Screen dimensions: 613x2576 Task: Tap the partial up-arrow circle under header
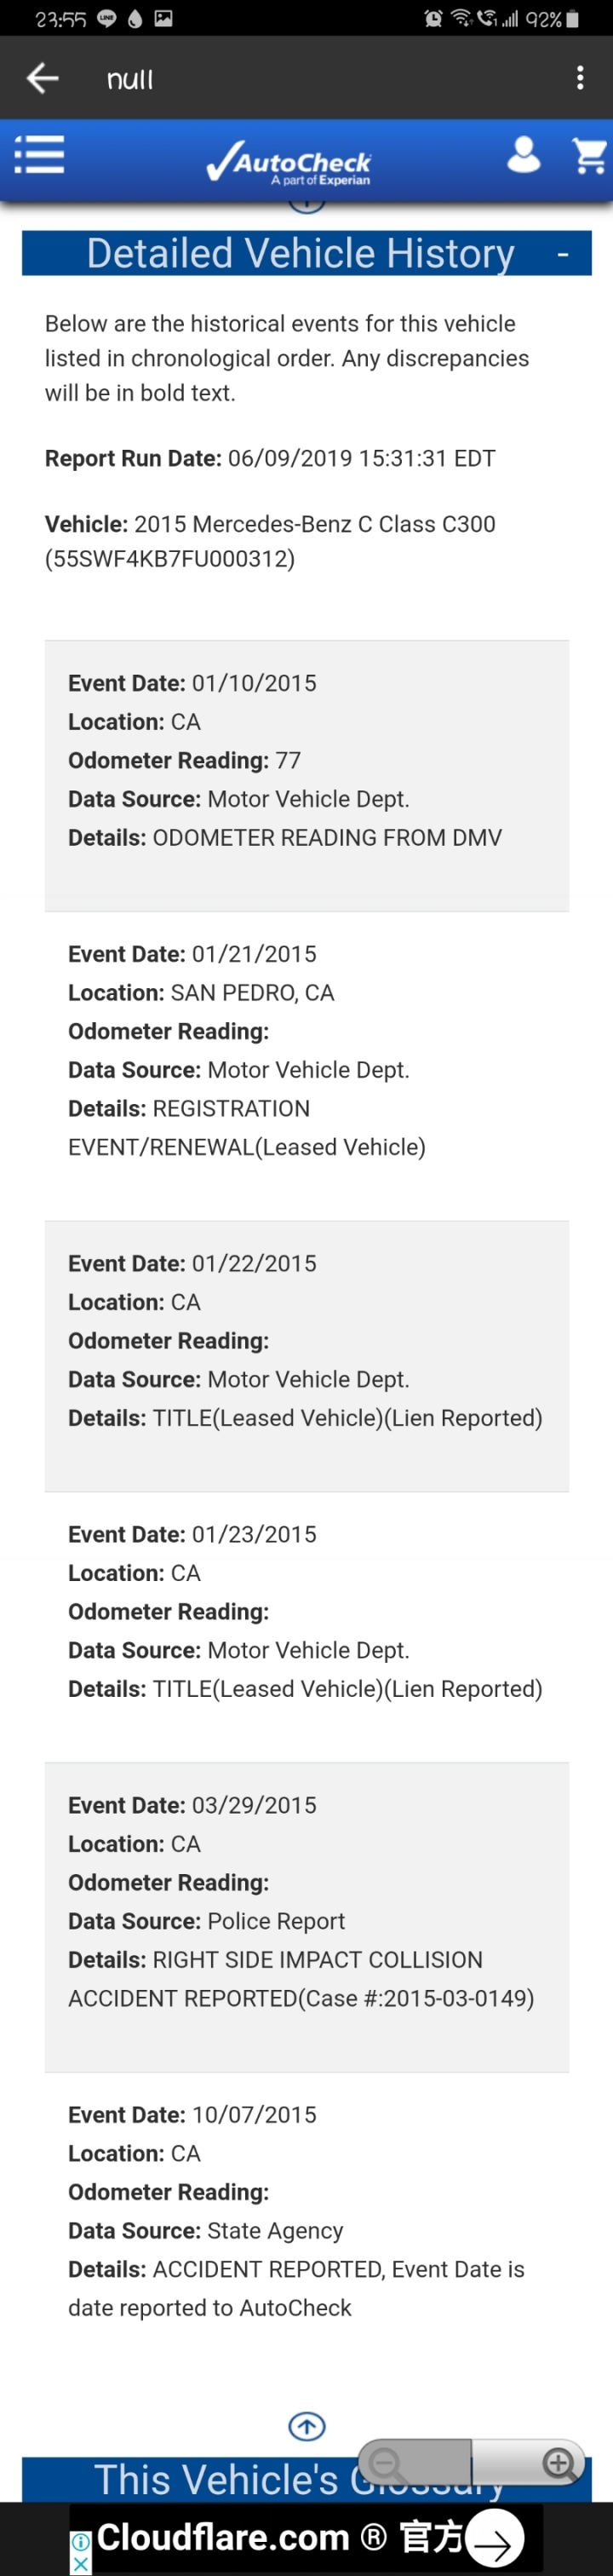tap(307, 205)
